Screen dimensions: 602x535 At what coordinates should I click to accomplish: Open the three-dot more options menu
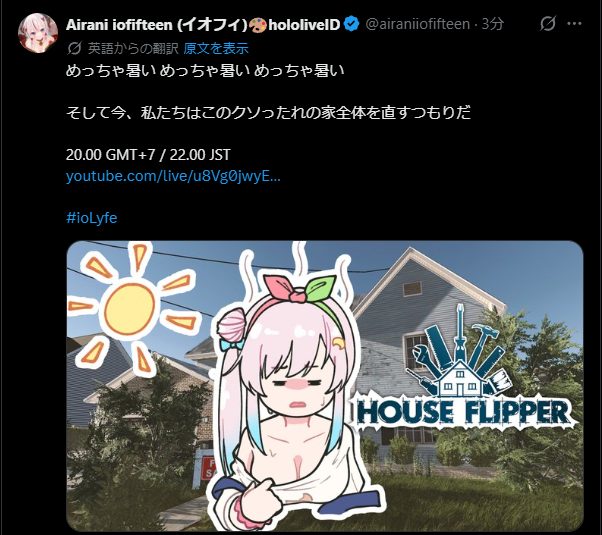click(x=574, y=24)
